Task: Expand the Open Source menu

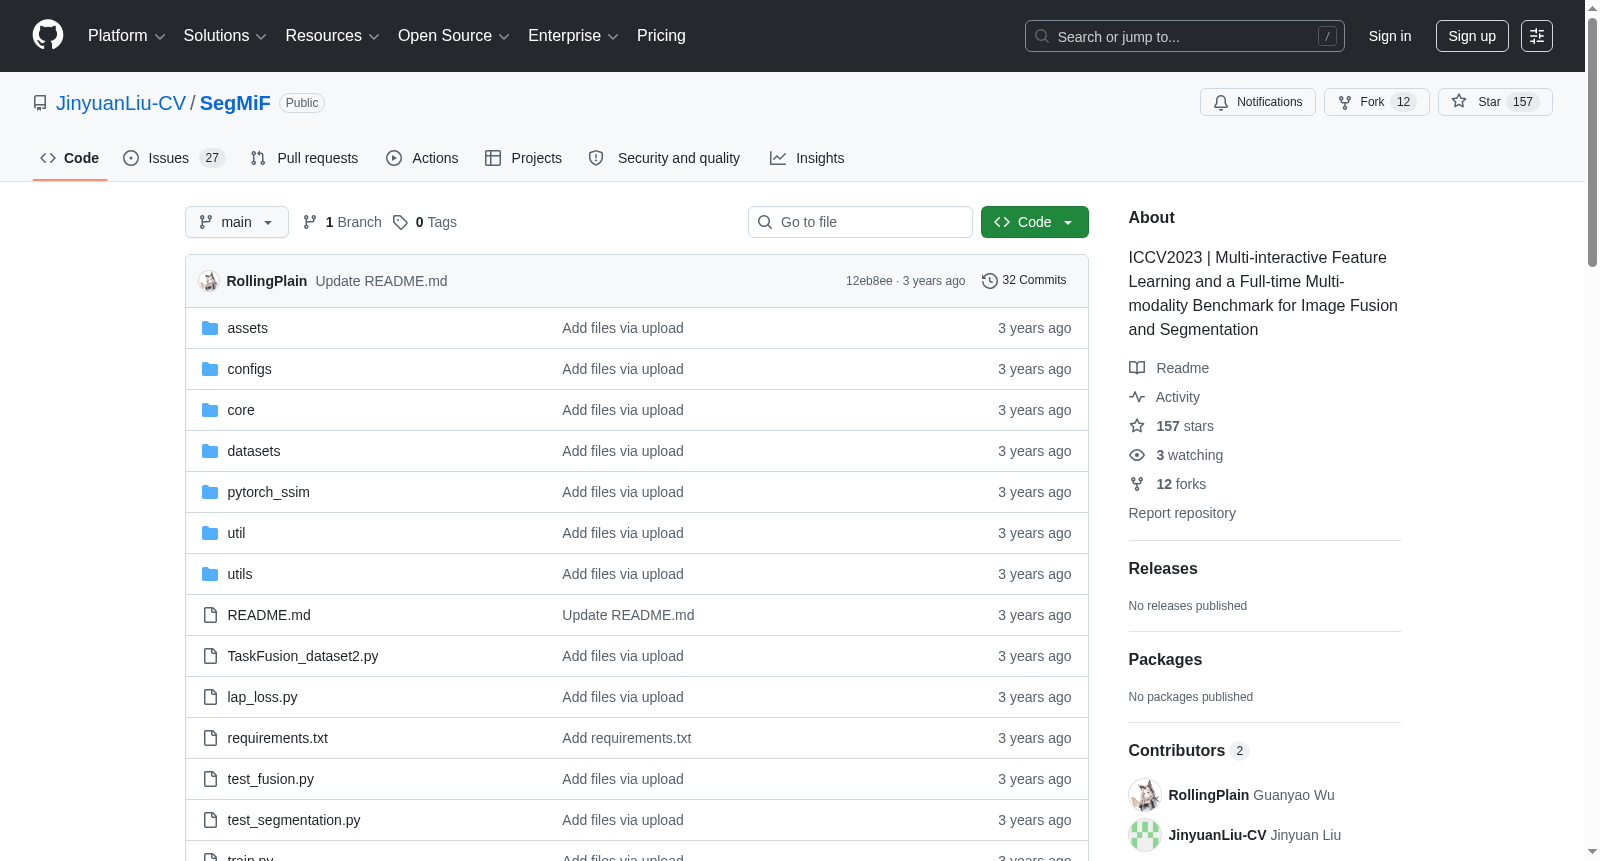Action: (454, 36)
